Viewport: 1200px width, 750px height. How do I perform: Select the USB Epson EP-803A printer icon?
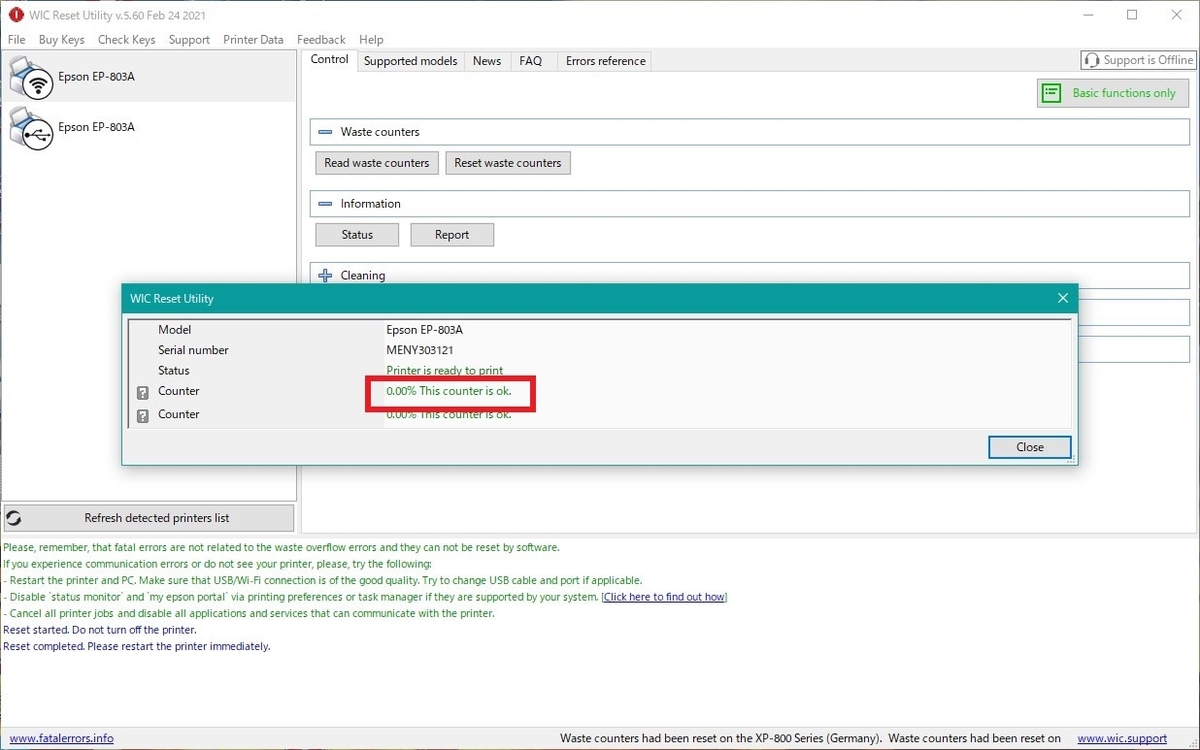30,128
